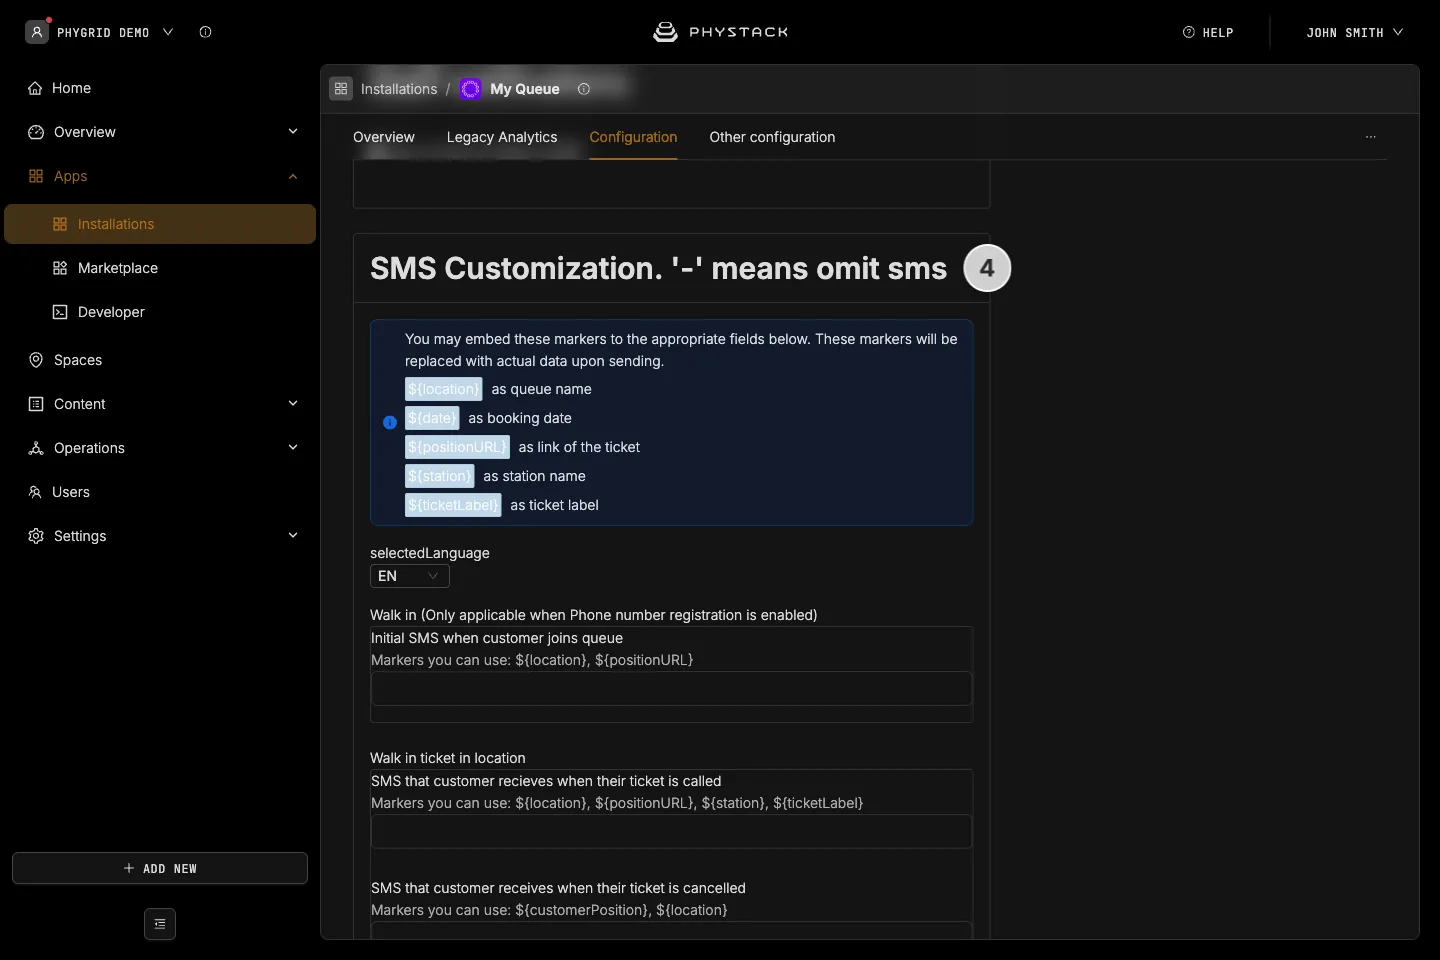This screenshot has height=960, width=1440.
Task: Open the selectedLanguage EN dropdown
Action: 410,576
